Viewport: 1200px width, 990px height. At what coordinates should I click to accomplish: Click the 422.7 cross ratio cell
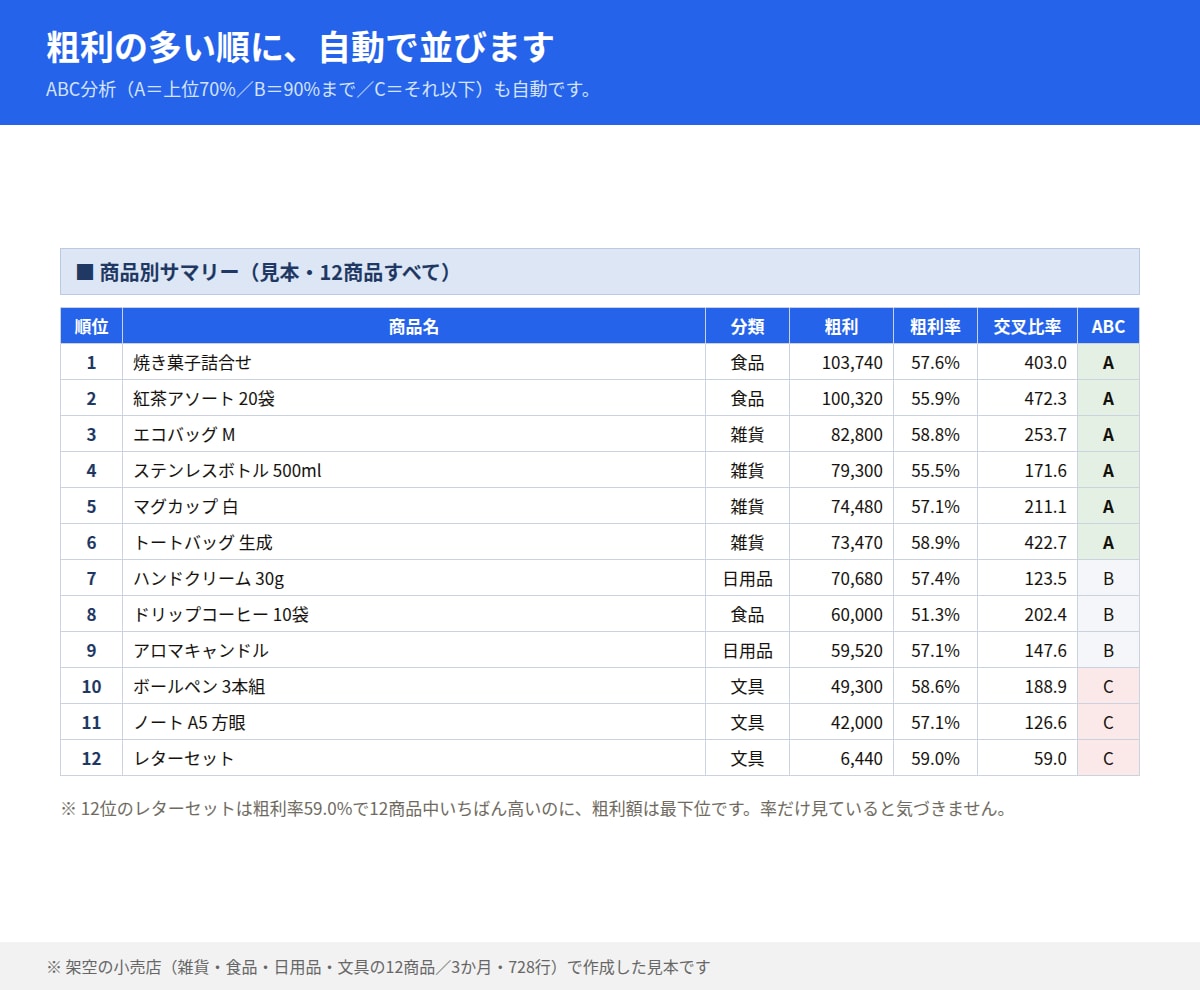point(1028,542)
